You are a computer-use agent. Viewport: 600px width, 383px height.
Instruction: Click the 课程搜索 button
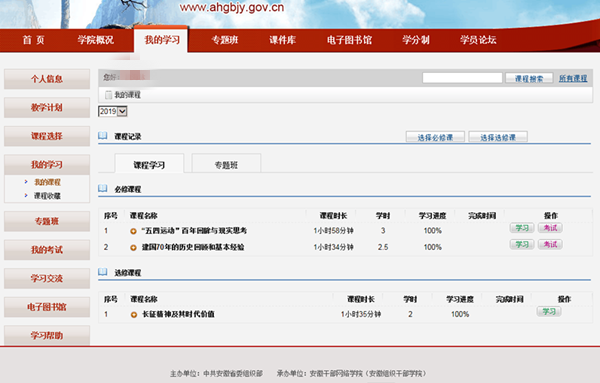tap(529, 78)
